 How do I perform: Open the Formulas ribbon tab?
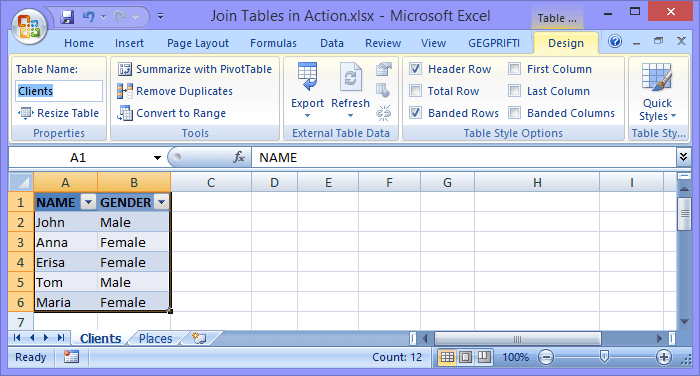273,43
